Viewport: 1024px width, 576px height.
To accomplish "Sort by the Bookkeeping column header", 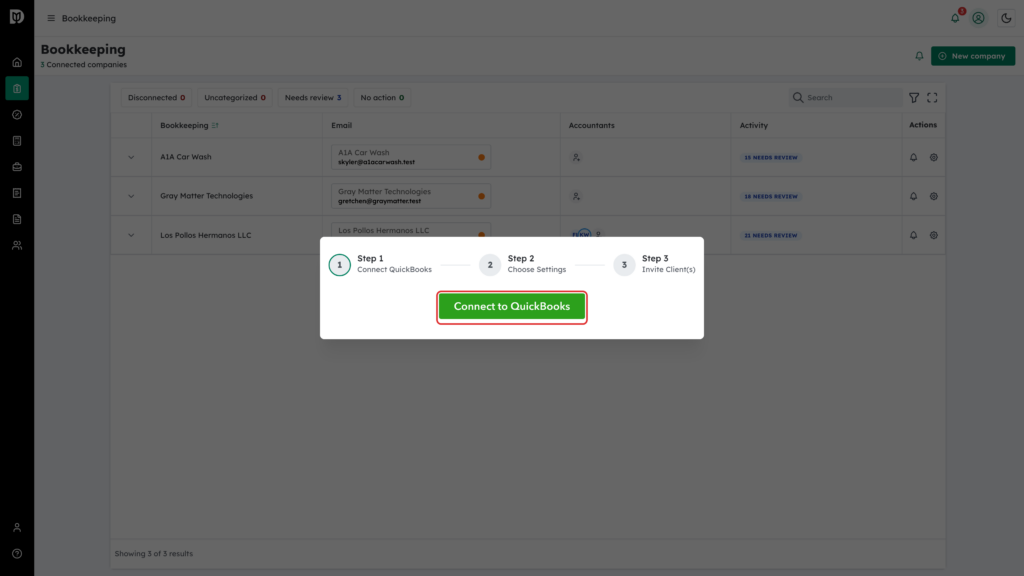I will 189,125.
